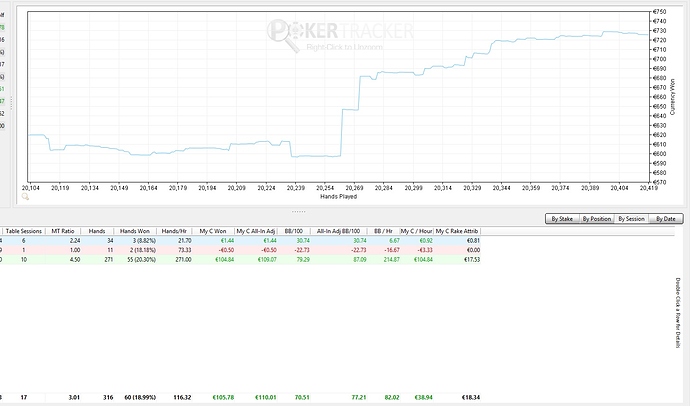Click the rake attributed value €17.53

coord(471,260)
